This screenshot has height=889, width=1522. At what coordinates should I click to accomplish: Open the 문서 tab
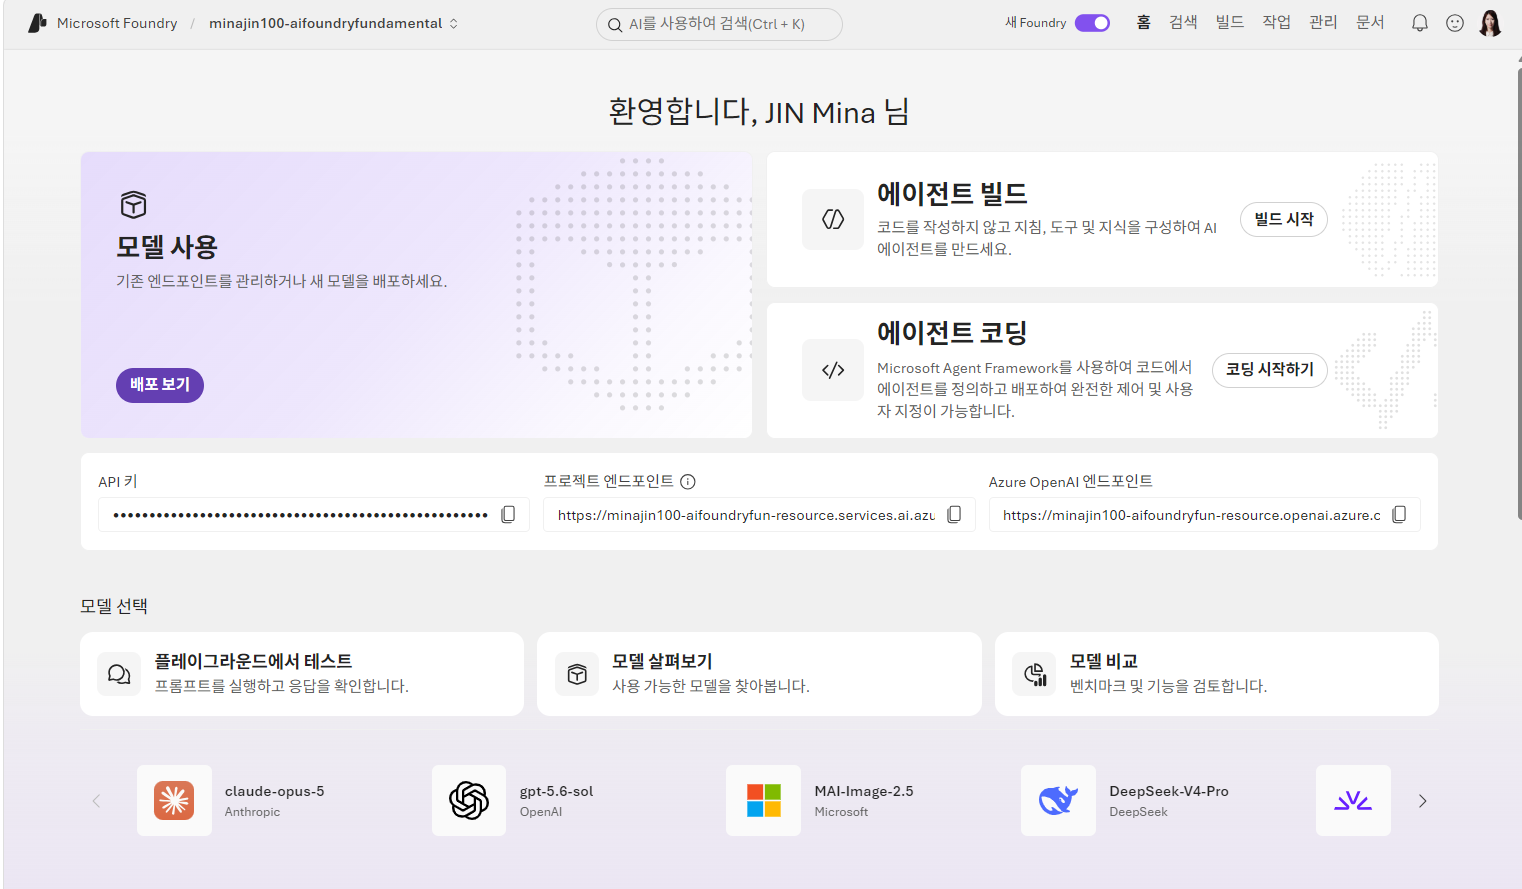pos(1370,22)
